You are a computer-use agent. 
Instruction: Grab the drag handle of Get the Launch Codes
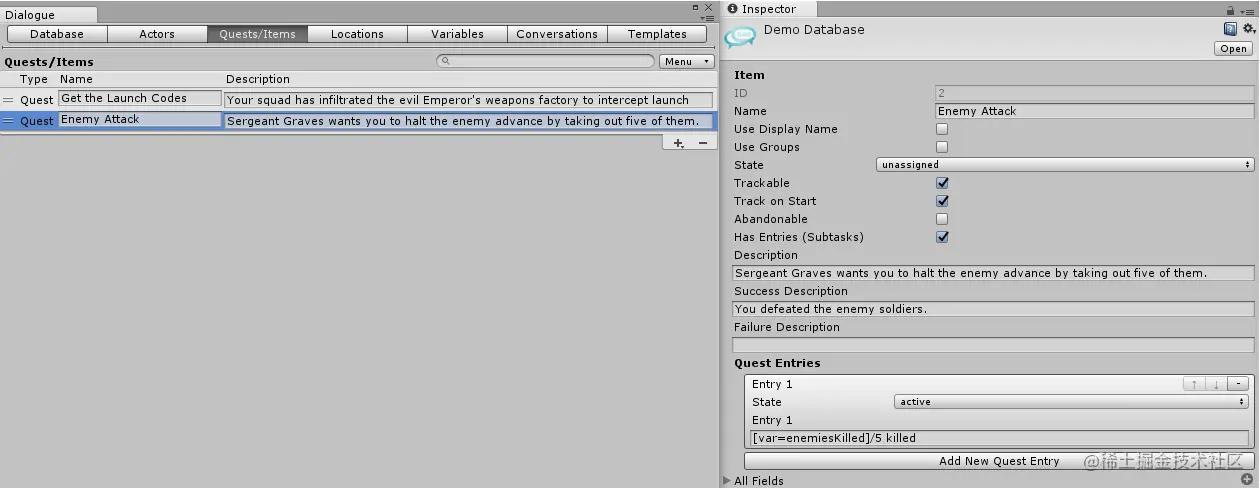point(8,100)
